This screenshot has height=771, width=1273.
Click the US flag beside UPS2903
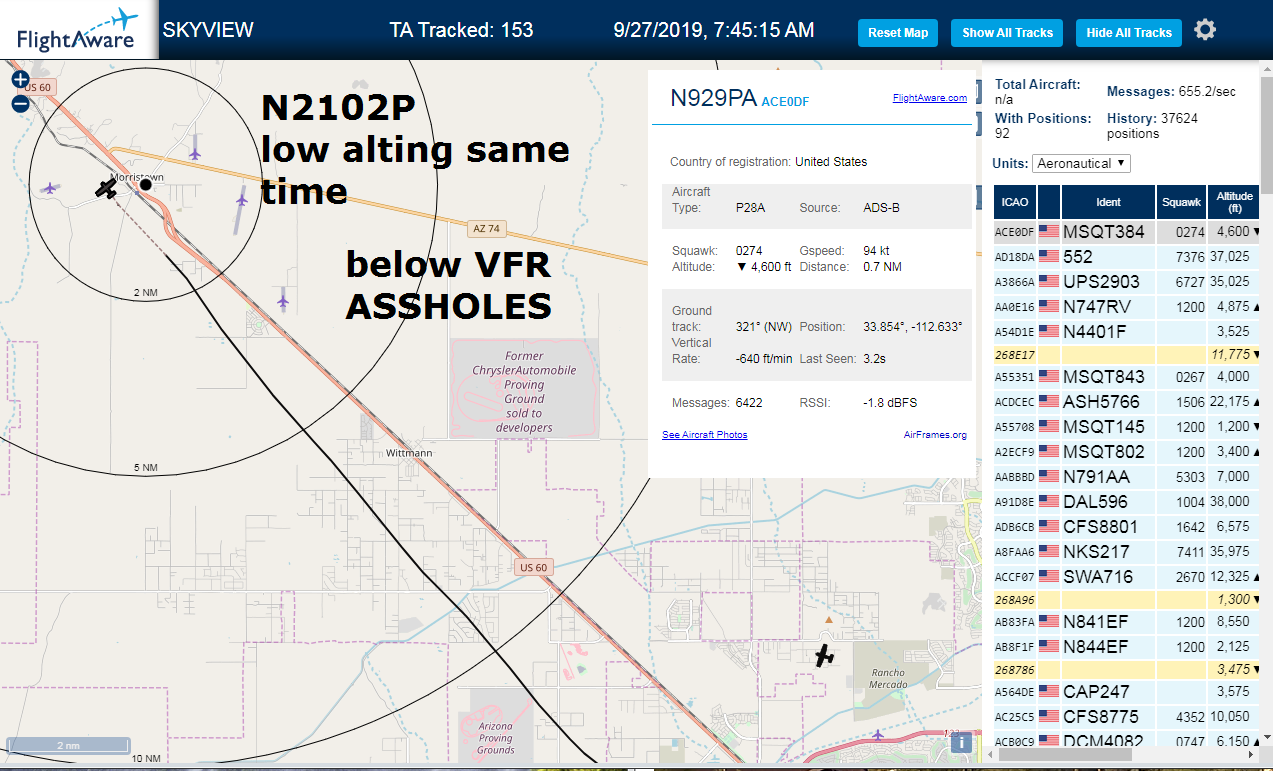(1049, 282)
